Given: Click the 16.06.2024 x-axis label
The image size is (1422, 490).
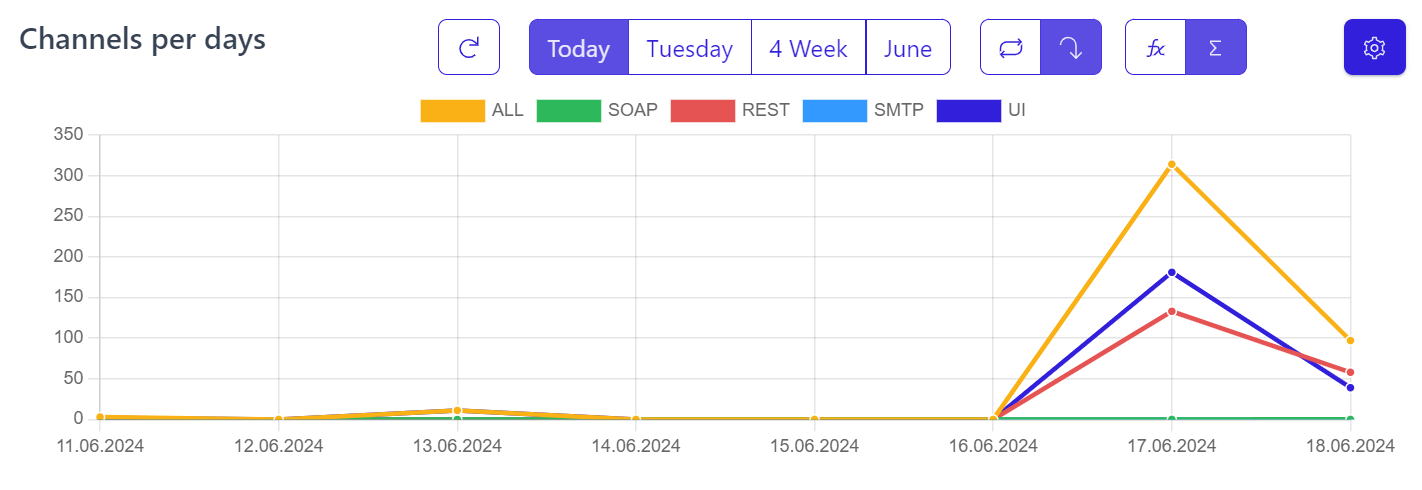Looking at the screenshot, I should click(x=993, y=446).
